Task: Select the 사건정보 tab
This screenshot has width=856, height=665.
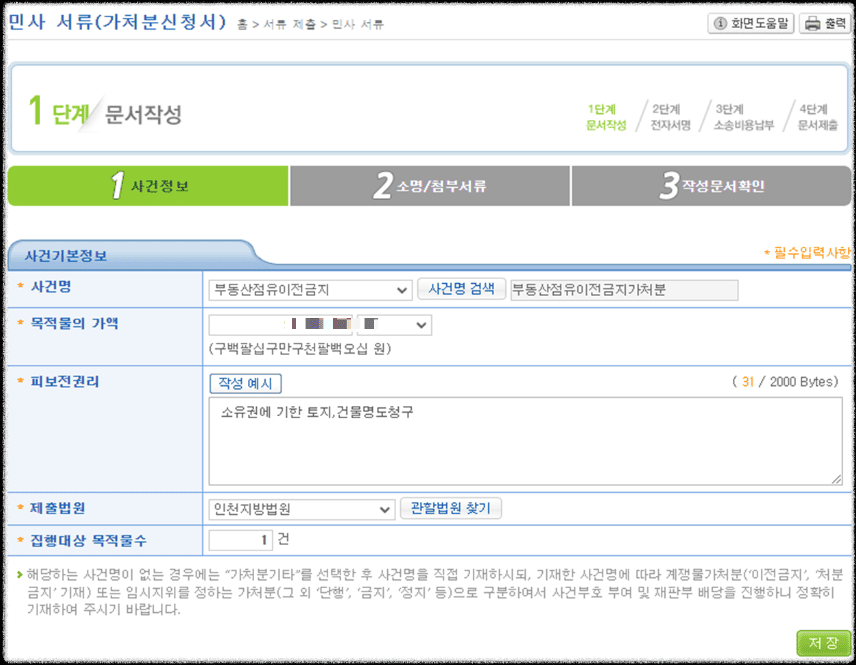Action: 147,185
